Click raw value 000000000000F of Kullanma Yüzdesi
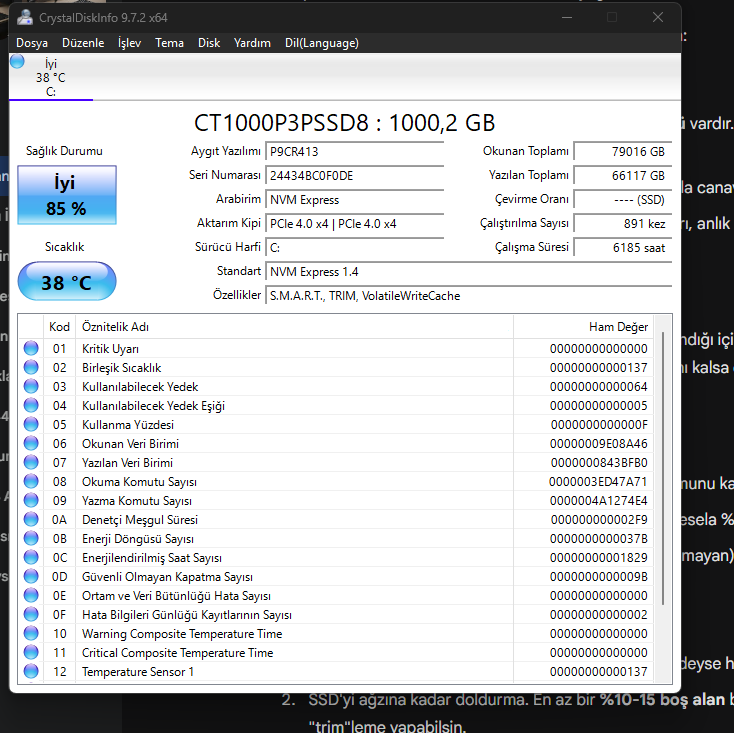Screen dimensions: 734x733 [599, 425]
